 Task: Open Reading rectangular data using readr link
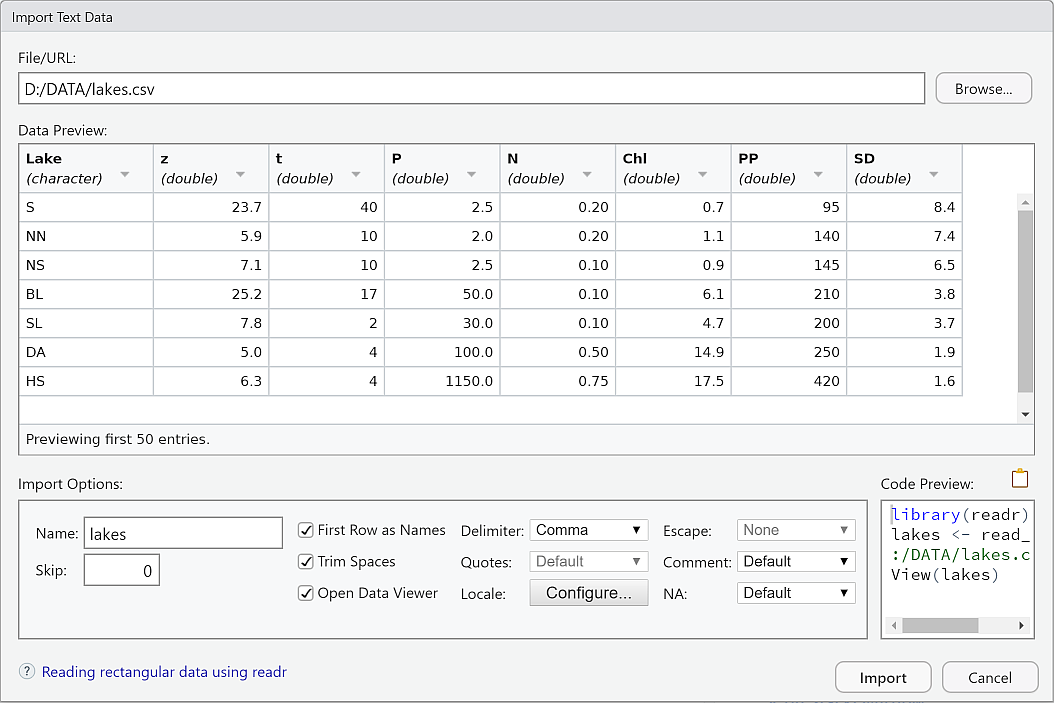pos(164,672)
